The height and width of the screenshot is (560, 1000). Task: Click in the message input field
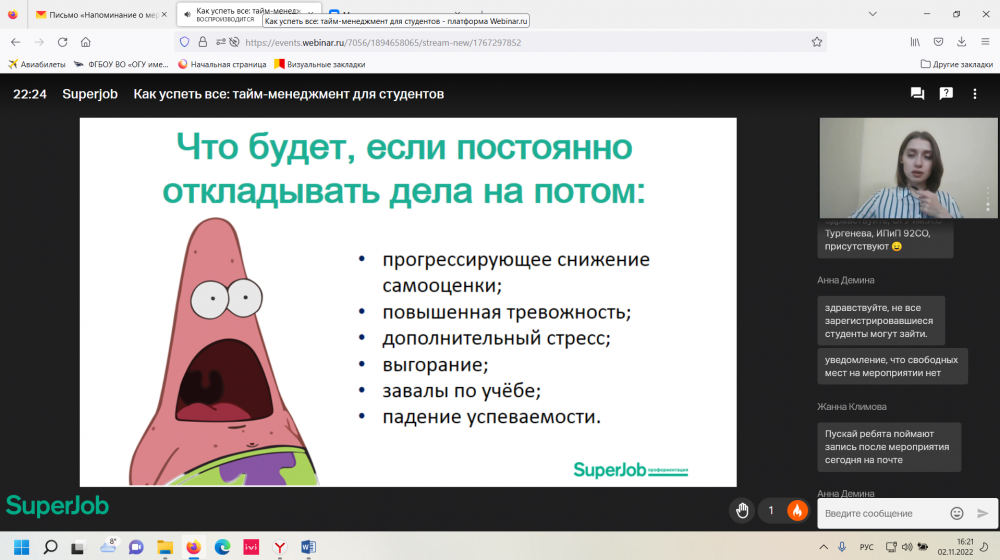[x=880, y=513]
